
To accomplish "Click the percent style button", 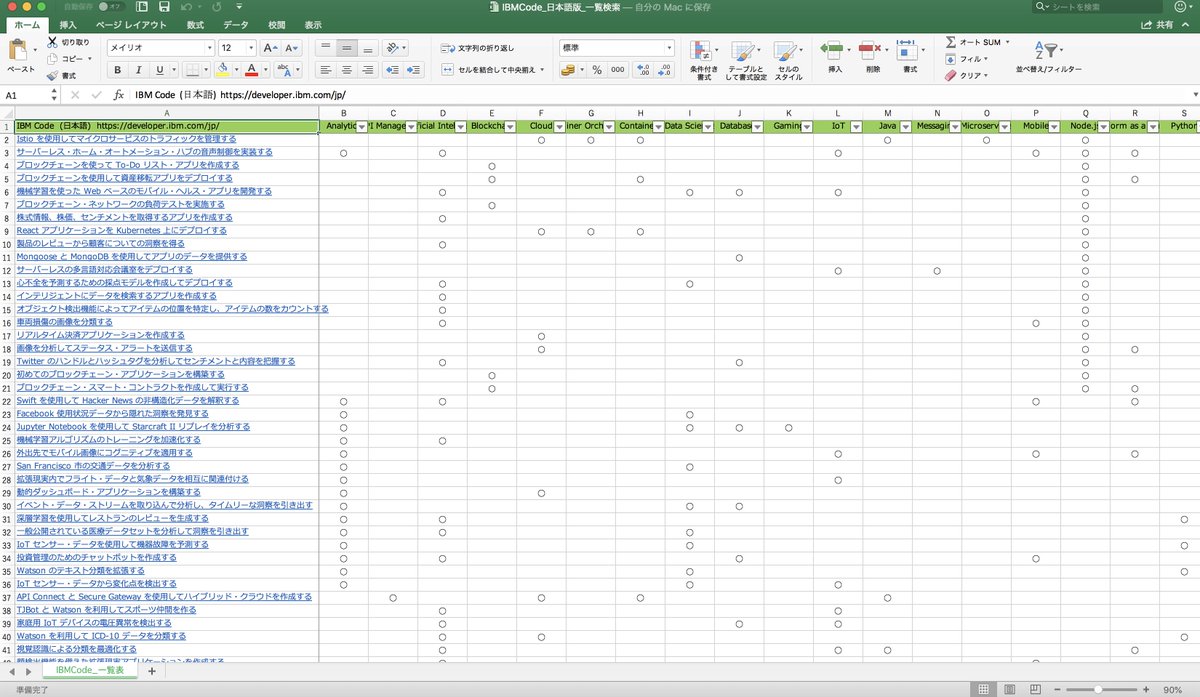I will [x=597, y=70].
